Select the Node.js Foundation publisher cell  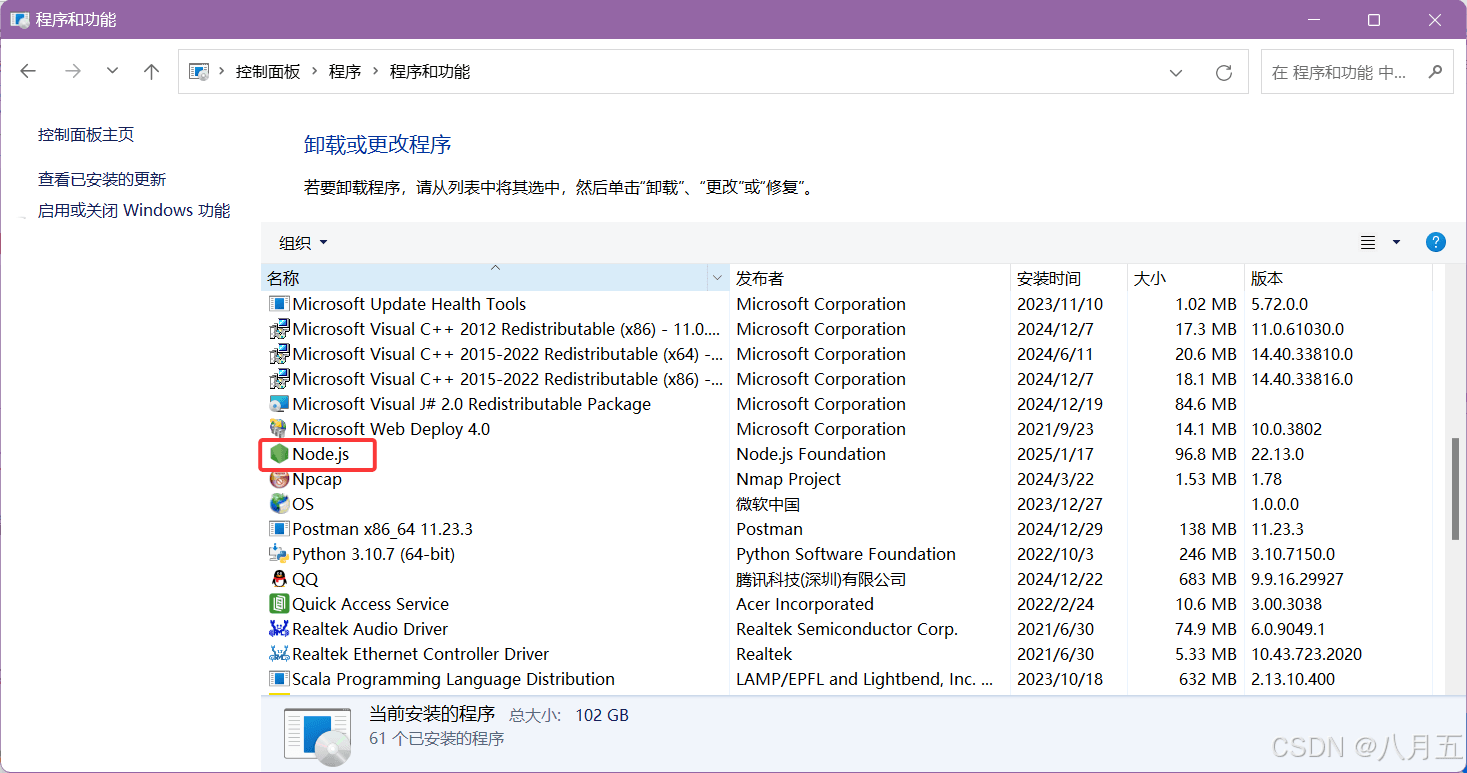[811, 454]
